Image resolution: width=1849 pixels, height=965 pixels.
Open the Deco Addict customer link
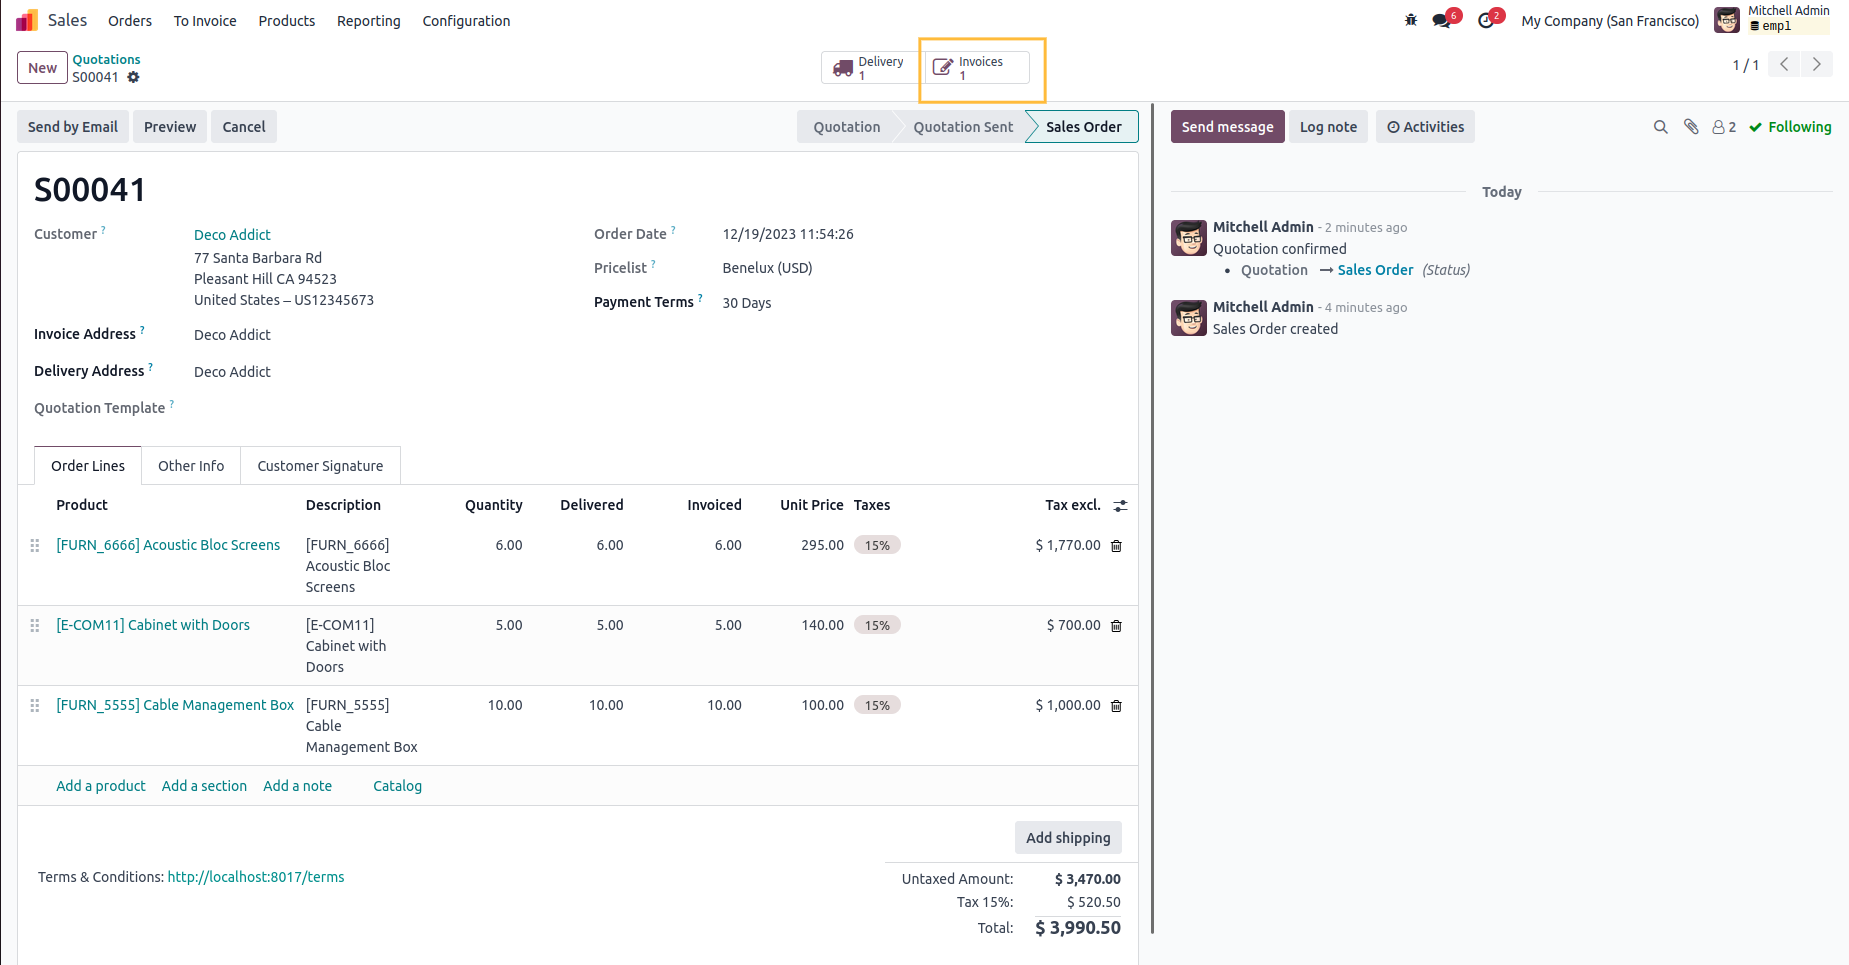[x=232, y=235]
